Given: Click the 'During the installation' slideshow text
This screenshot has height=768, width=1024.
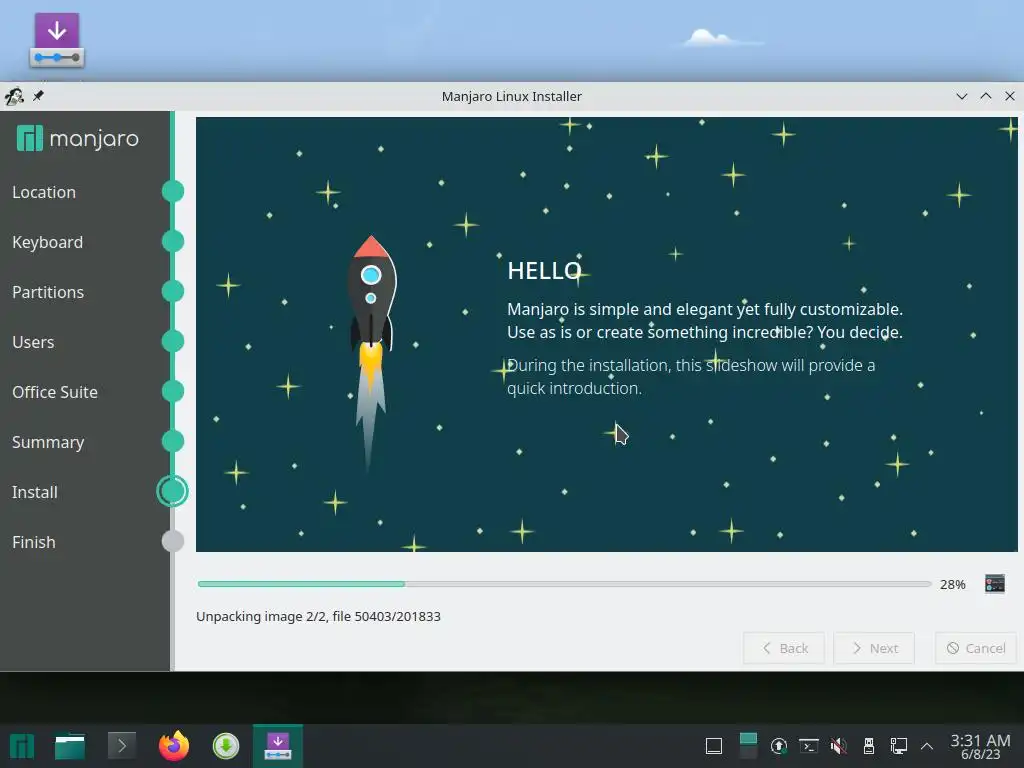Looking at the screenshot, I should [x=691, y=377].
